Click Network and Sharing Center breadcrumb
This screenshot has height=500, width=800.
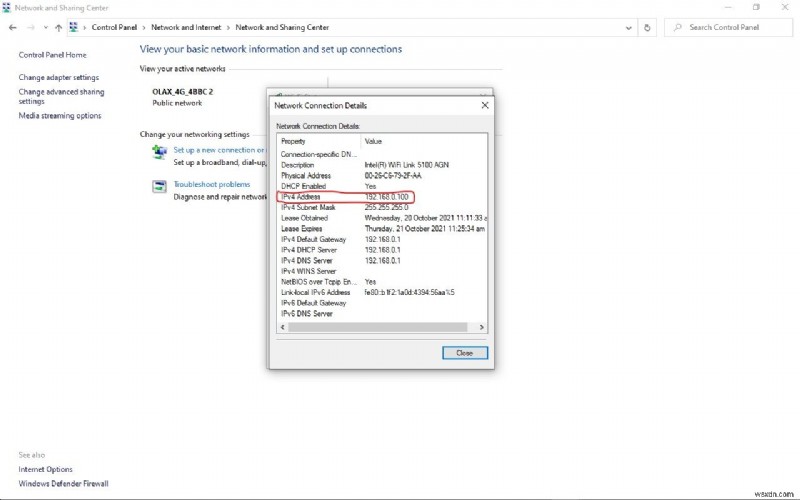pyautogui.click(x=282, y=28)
